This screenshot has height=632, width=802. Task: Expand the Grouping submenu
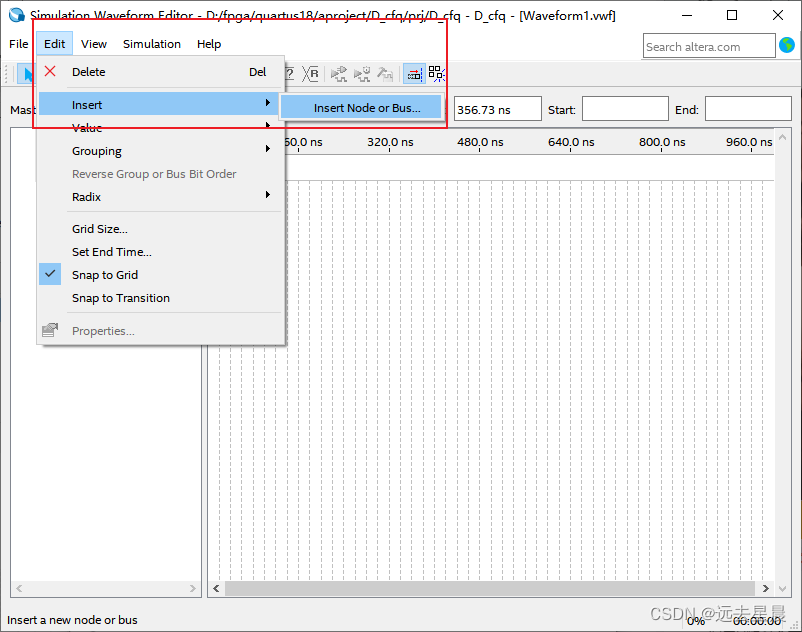[160, 150]
